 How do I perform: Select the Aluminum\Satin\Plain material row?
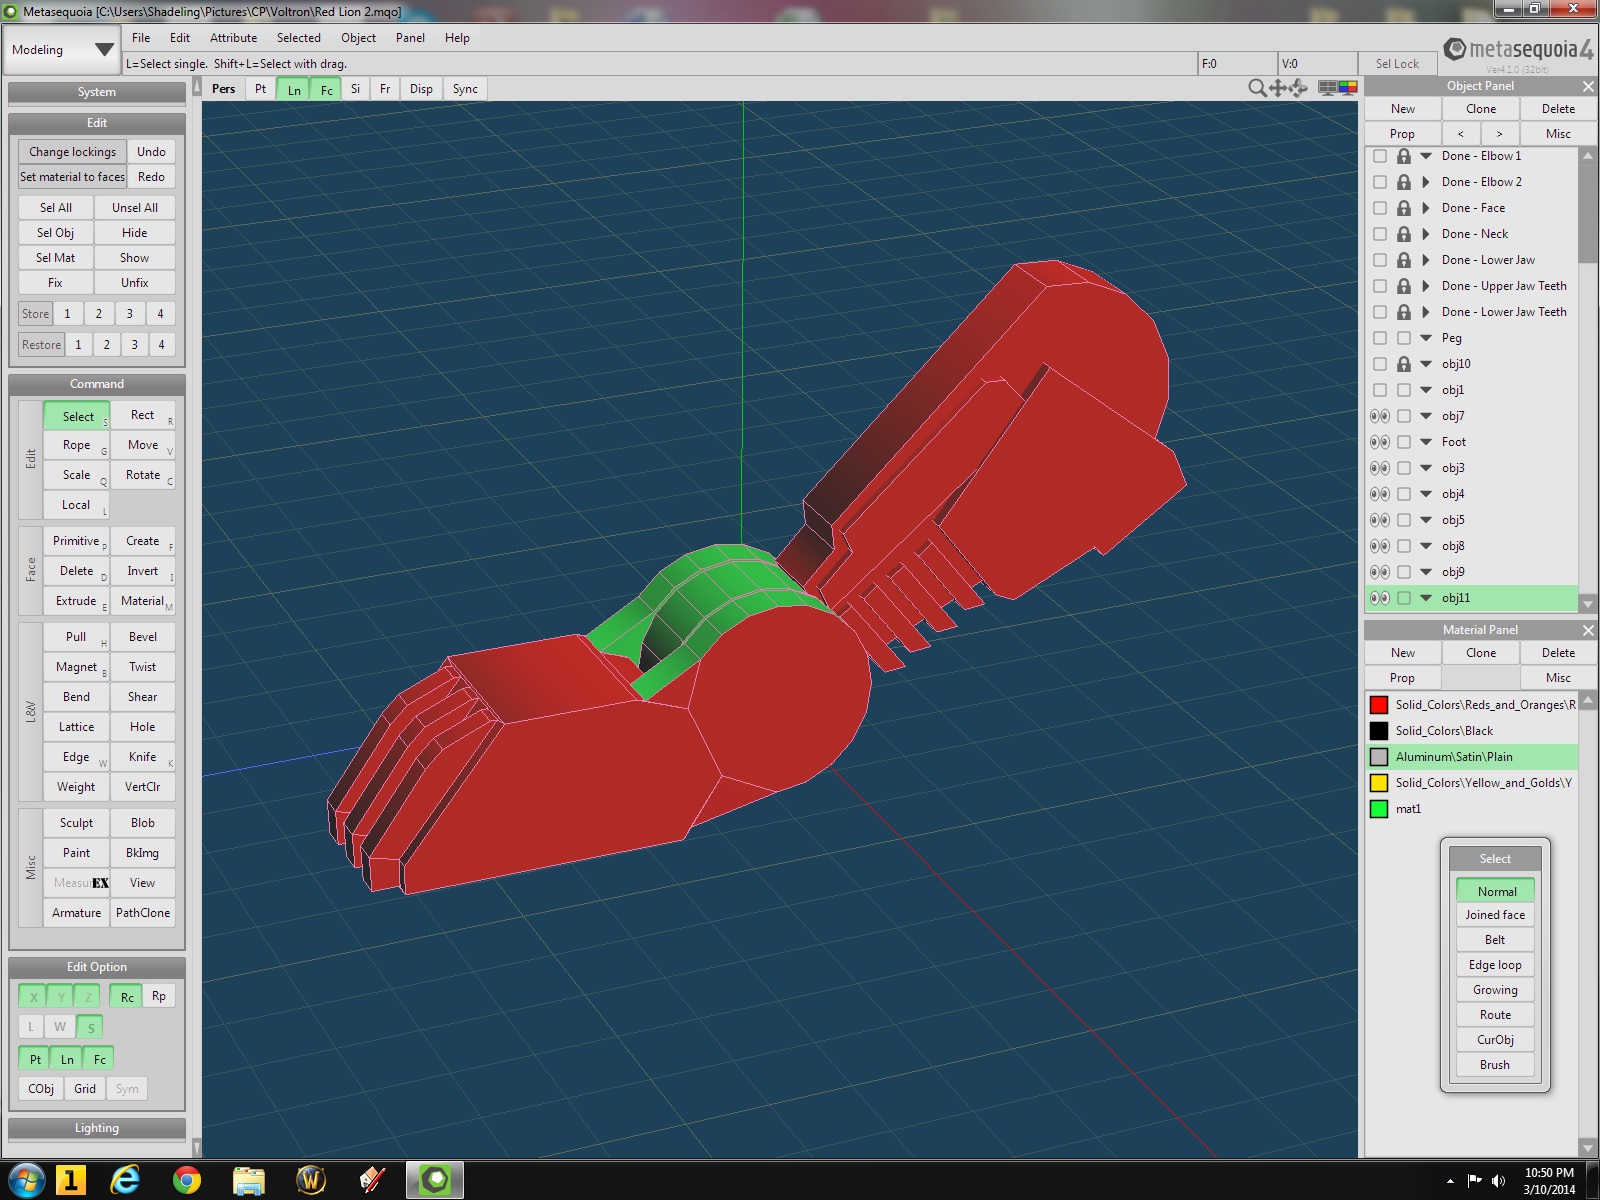coord(1472,757)
